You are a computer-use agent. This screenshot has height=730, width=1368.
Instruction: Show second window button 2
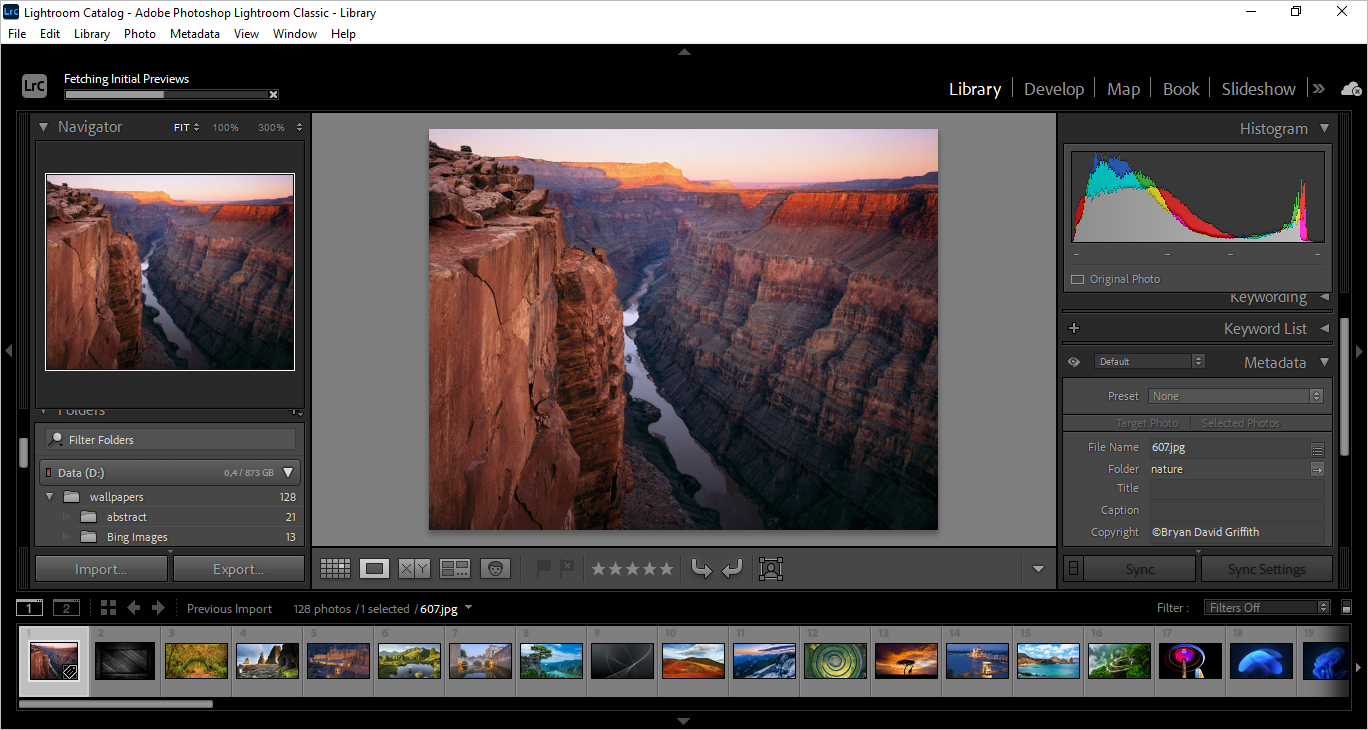[x=67, y=608]
